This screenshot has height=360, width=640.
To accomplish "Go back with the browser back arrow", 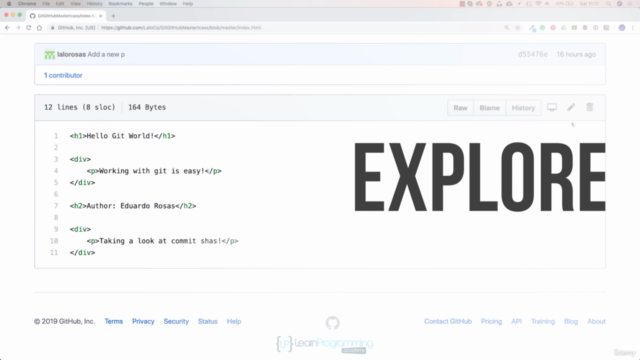I will tap(7, 28).
